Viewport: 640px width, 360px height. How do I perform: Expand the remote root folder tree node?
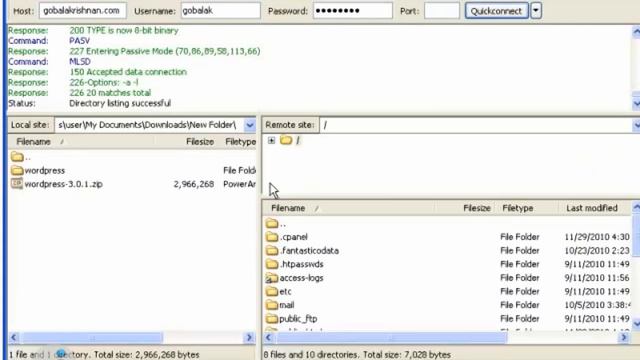pos(271,140)
